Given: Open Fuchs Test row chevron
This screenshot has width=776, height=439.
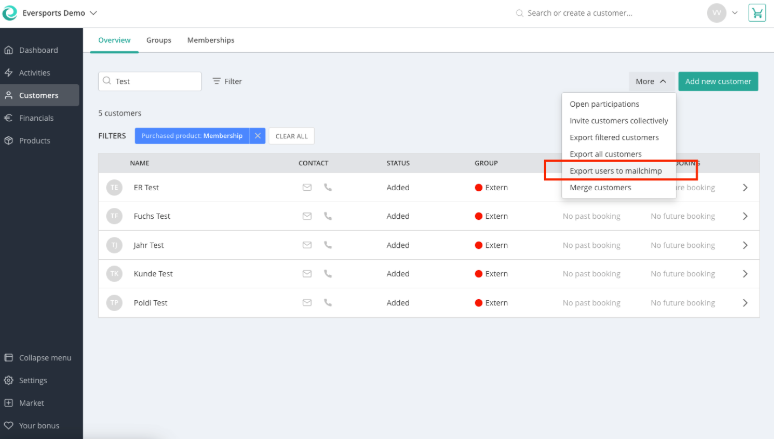Looking at the screenshot, I should tap(745, 216).
